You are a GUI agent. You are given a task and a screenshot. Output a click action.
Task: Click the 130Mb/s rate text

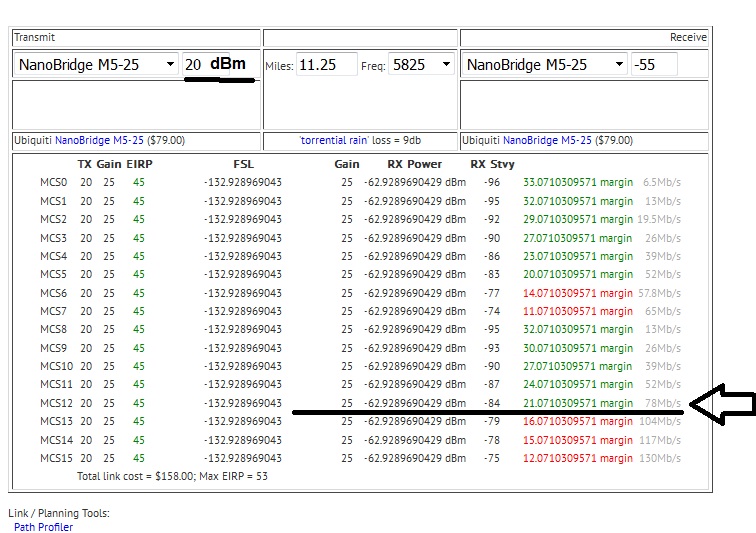point(660,458)
